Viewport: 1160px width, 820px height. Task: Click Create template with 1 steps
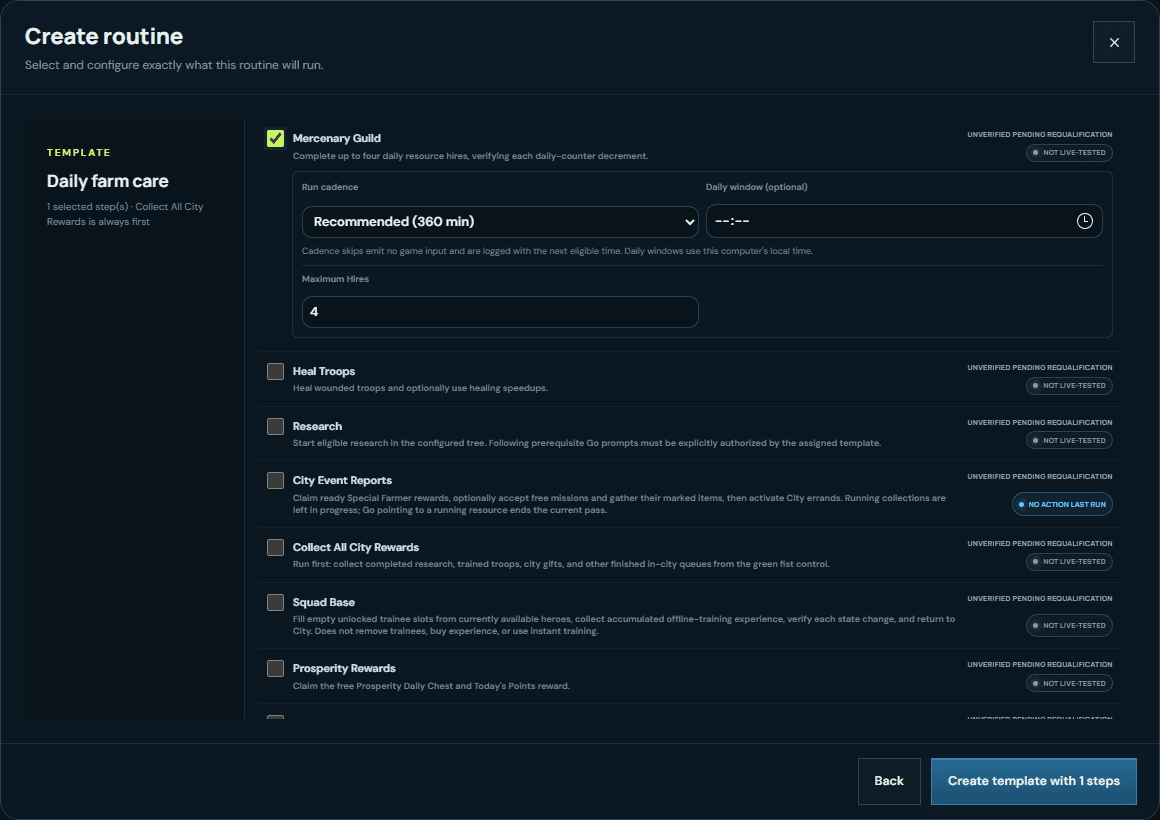coord(1033,781)
